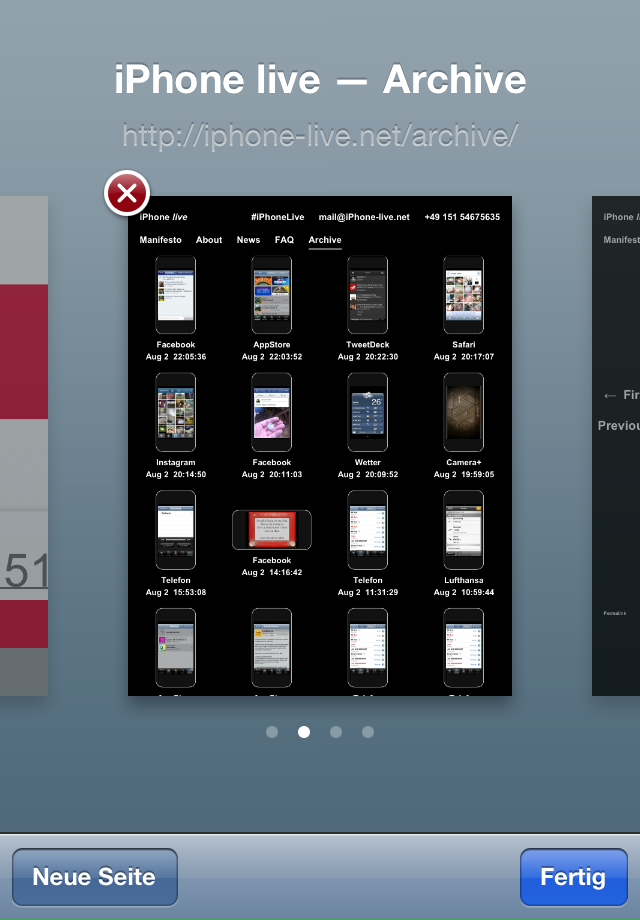
Task: Go to the third page indicator dot
Action: [x=336, y=732]
